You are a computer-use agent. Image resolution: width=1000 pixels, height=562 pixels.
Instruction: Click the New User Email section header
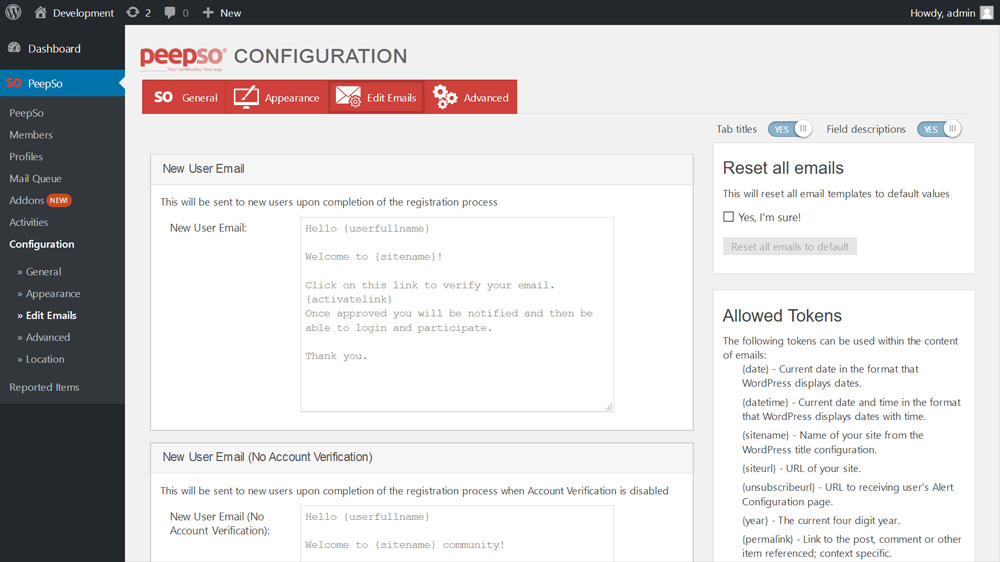[422, 169]
